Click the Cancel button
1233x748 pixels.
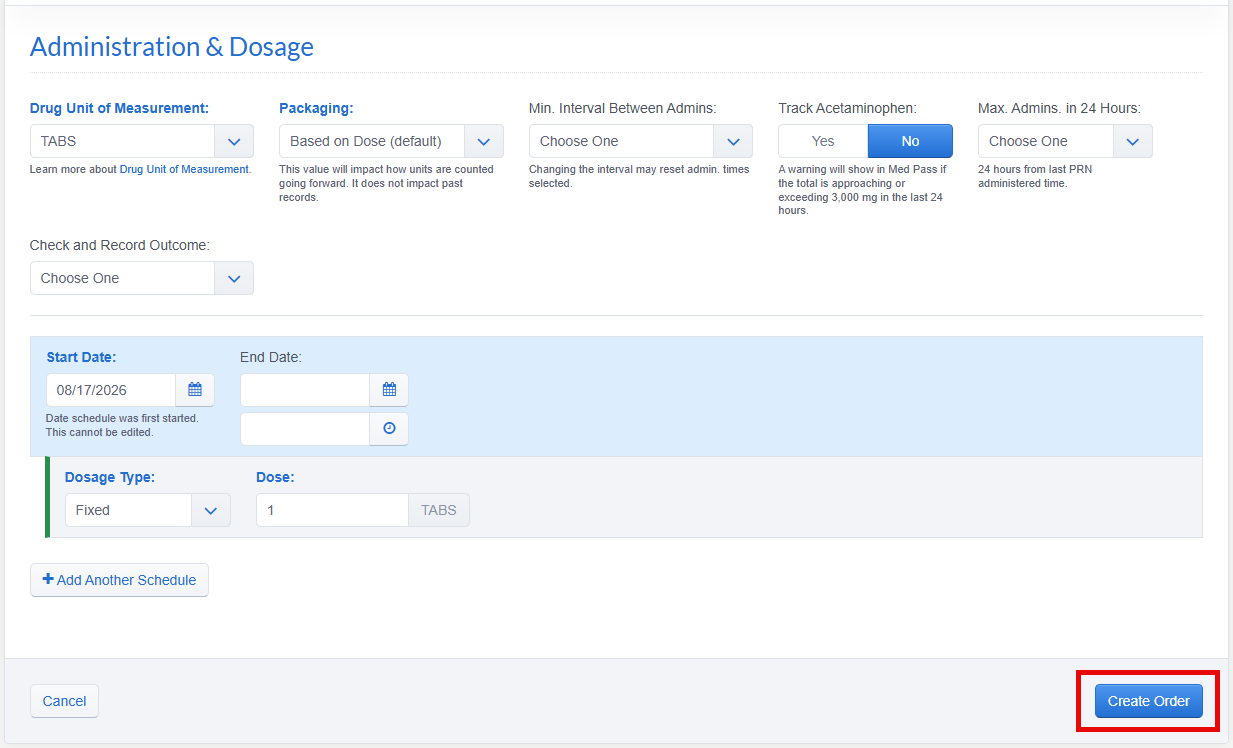[64, 701]
